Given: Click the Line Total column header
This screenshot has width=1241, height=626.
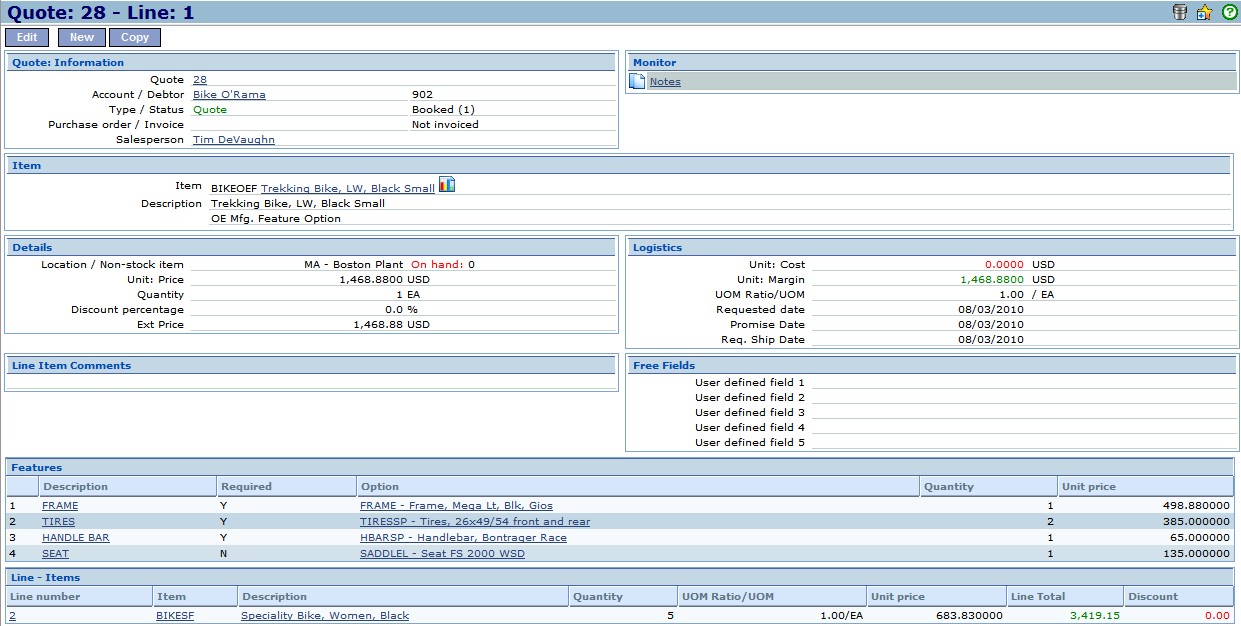Looking at the screenshot, I should 1037,597.
